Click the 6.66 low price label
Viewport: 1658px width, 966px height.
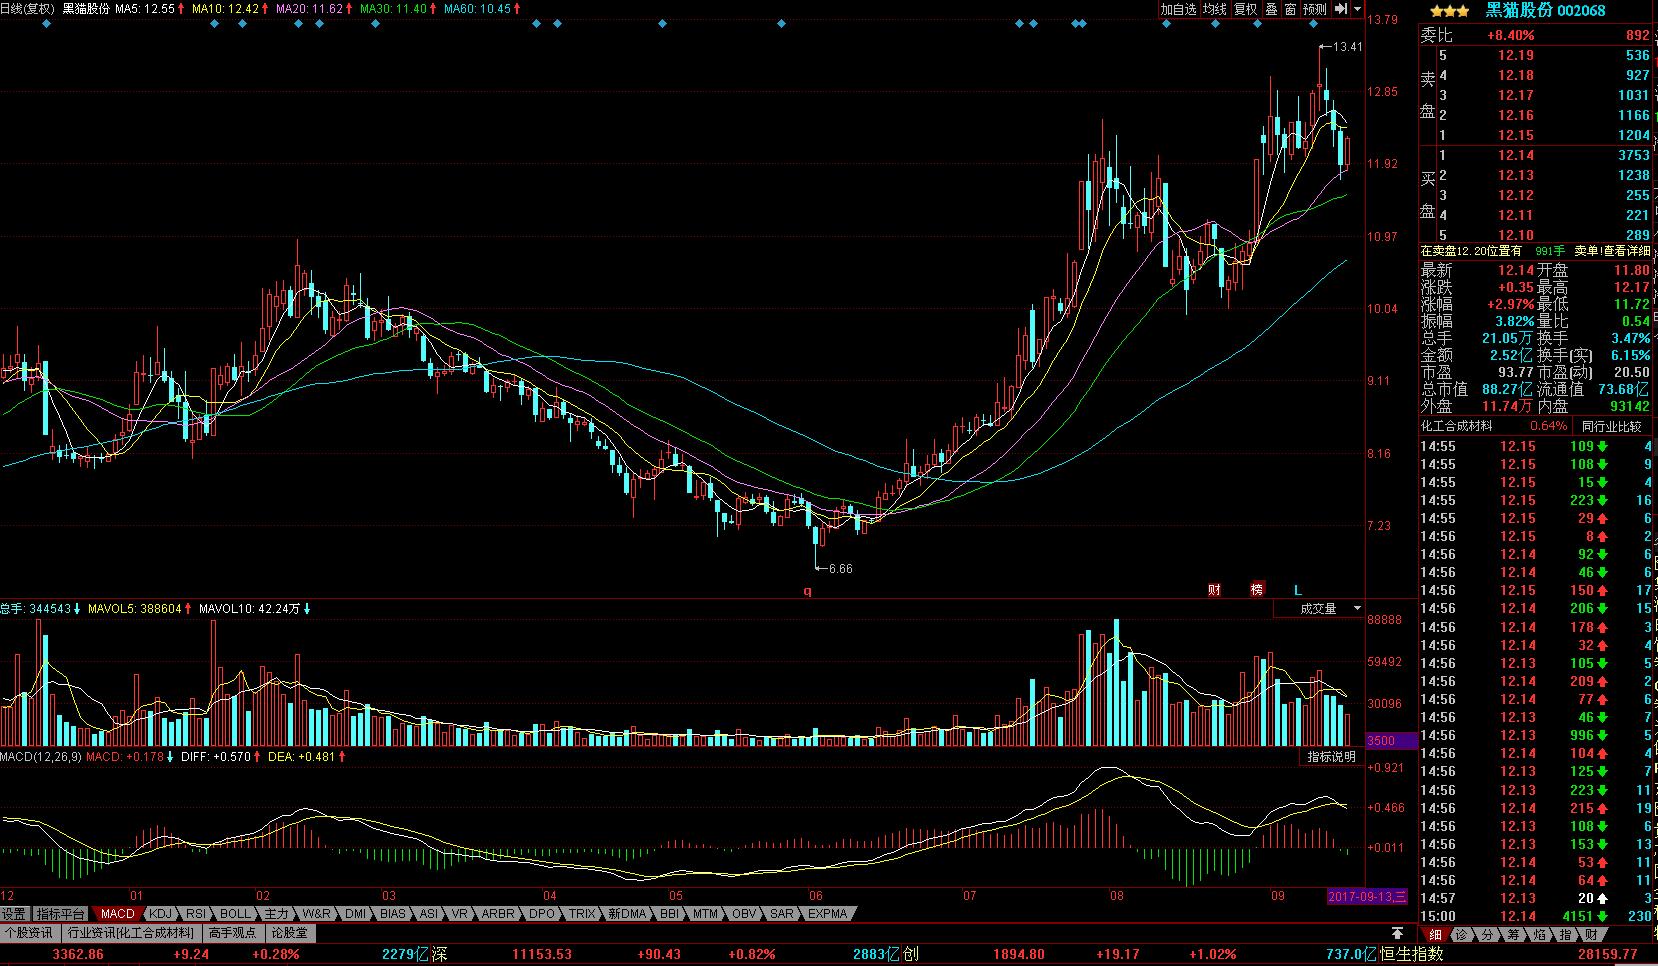click(x=839, y=569)
